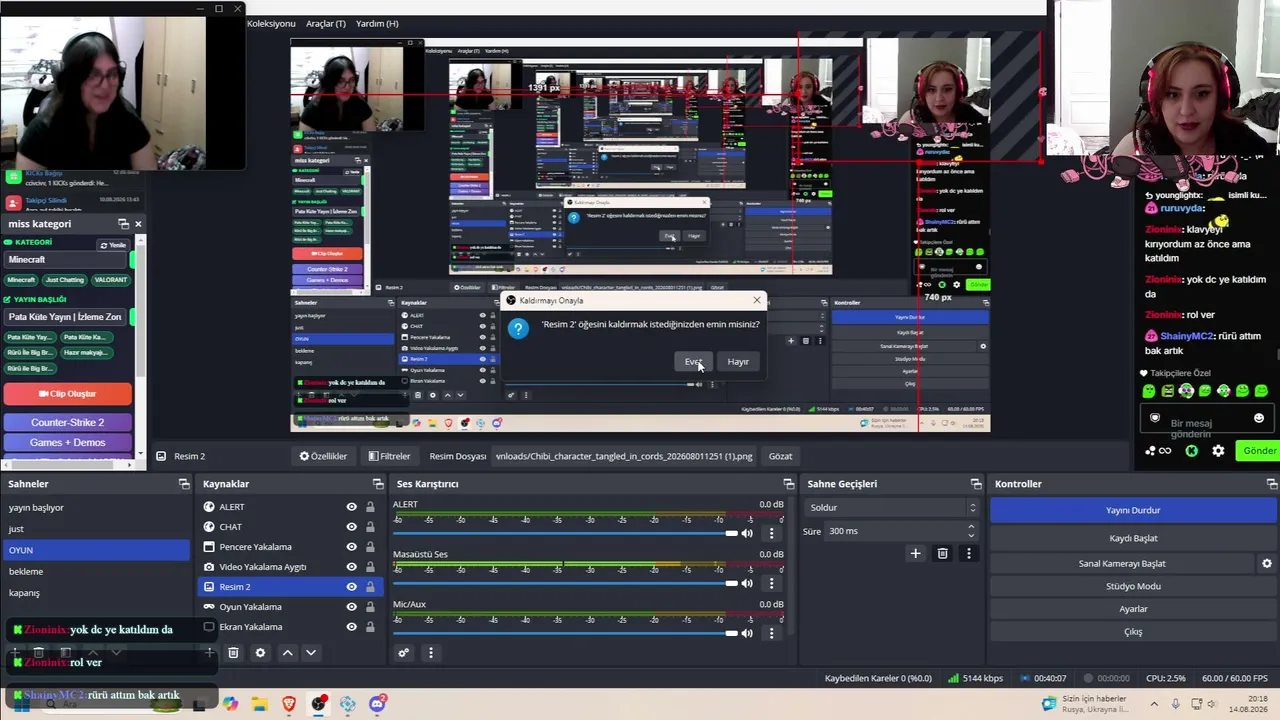This screenshot has height=720, width=1280.
Task: Undock the Kontroller panel
Action: [x=1273, y=484]
